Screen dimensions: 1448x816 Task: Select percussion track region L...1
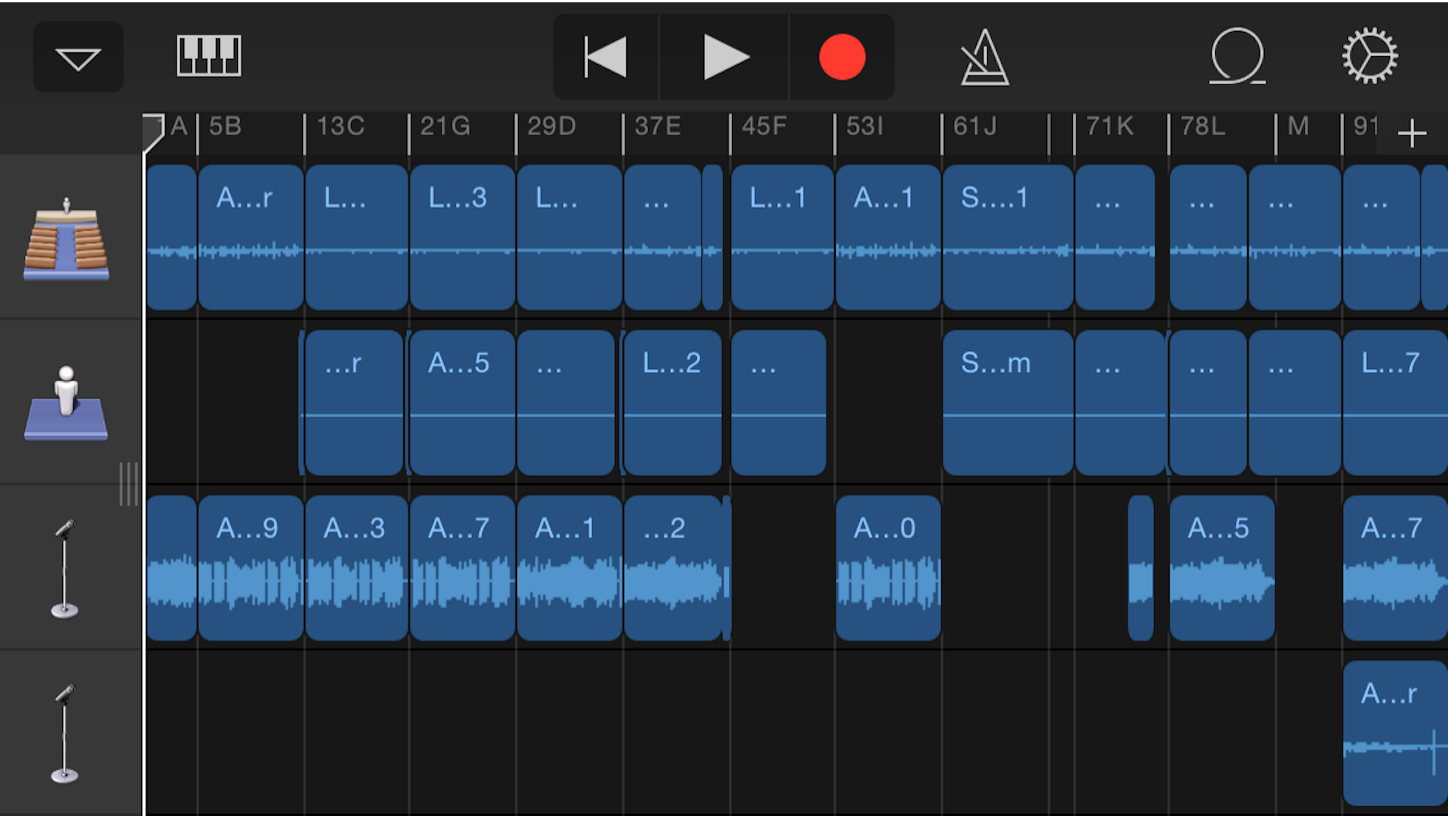782,238
